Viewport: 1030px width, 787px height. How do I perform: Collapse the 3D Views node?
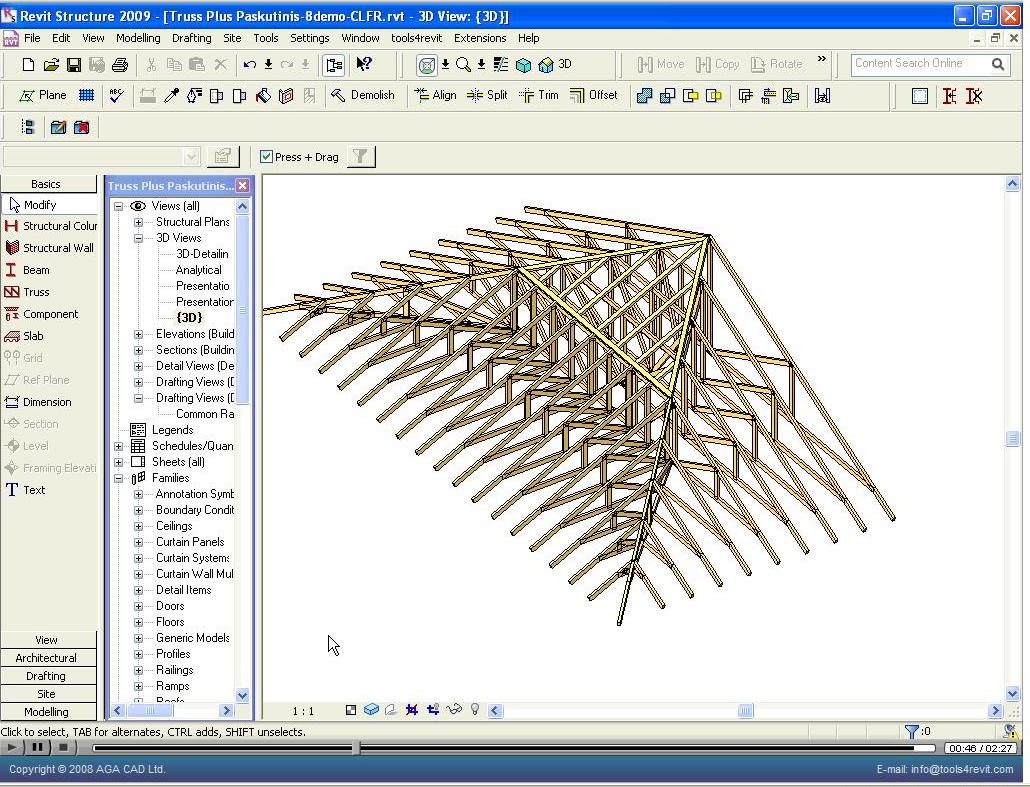click(x=139, y=238)
